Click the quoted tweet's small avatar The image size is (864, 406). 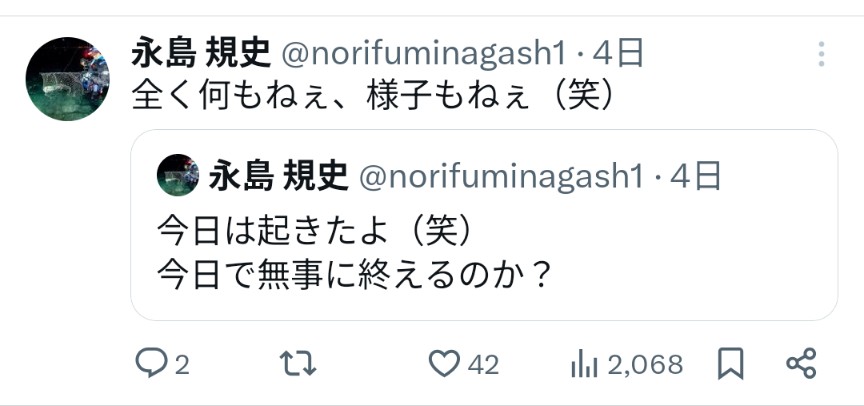pos(178,176)
